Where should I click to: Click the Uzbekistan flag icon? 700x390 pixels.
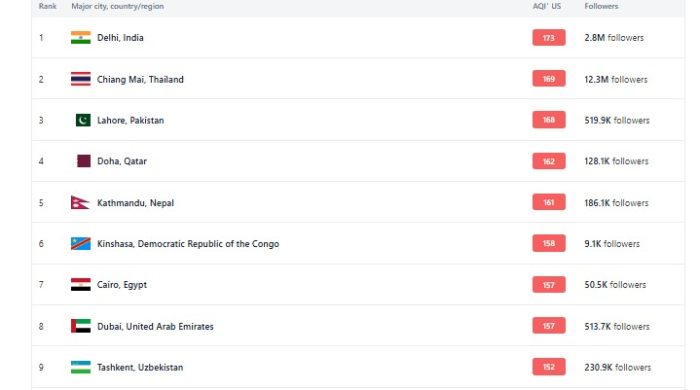point(80,367)
